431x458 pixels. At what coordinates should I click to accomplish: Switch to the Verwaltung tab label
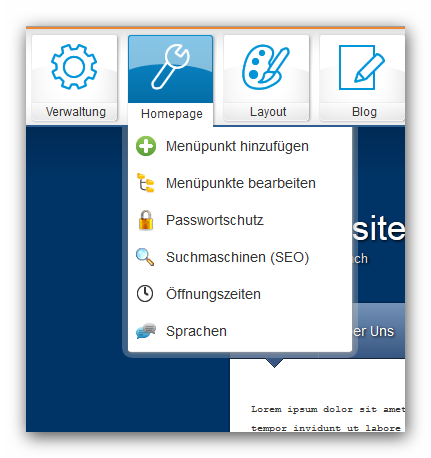76,112
